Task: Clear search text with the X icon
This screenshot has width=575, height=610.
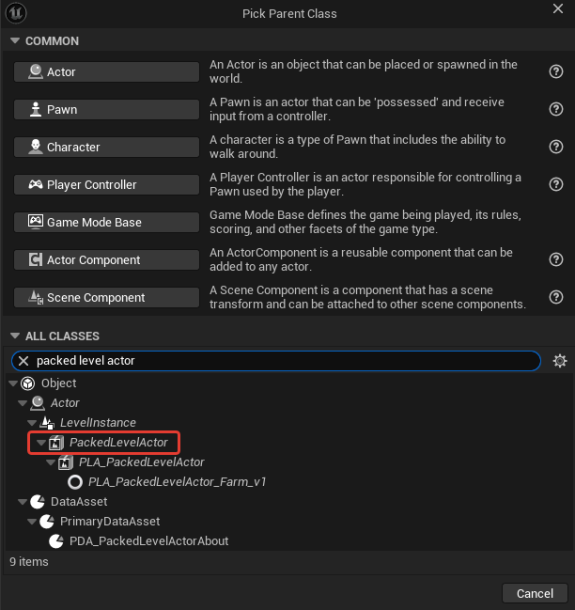Action: click(x=23, y=361)
